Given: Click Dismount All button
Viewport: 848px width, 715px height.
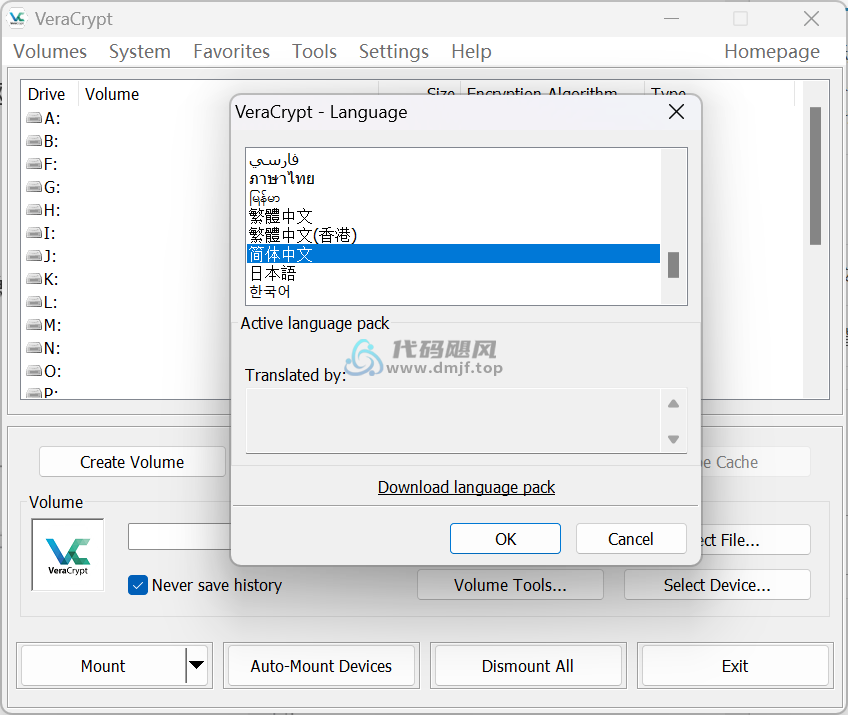Looking at the screenshot, I should click(x=528, y=665).
